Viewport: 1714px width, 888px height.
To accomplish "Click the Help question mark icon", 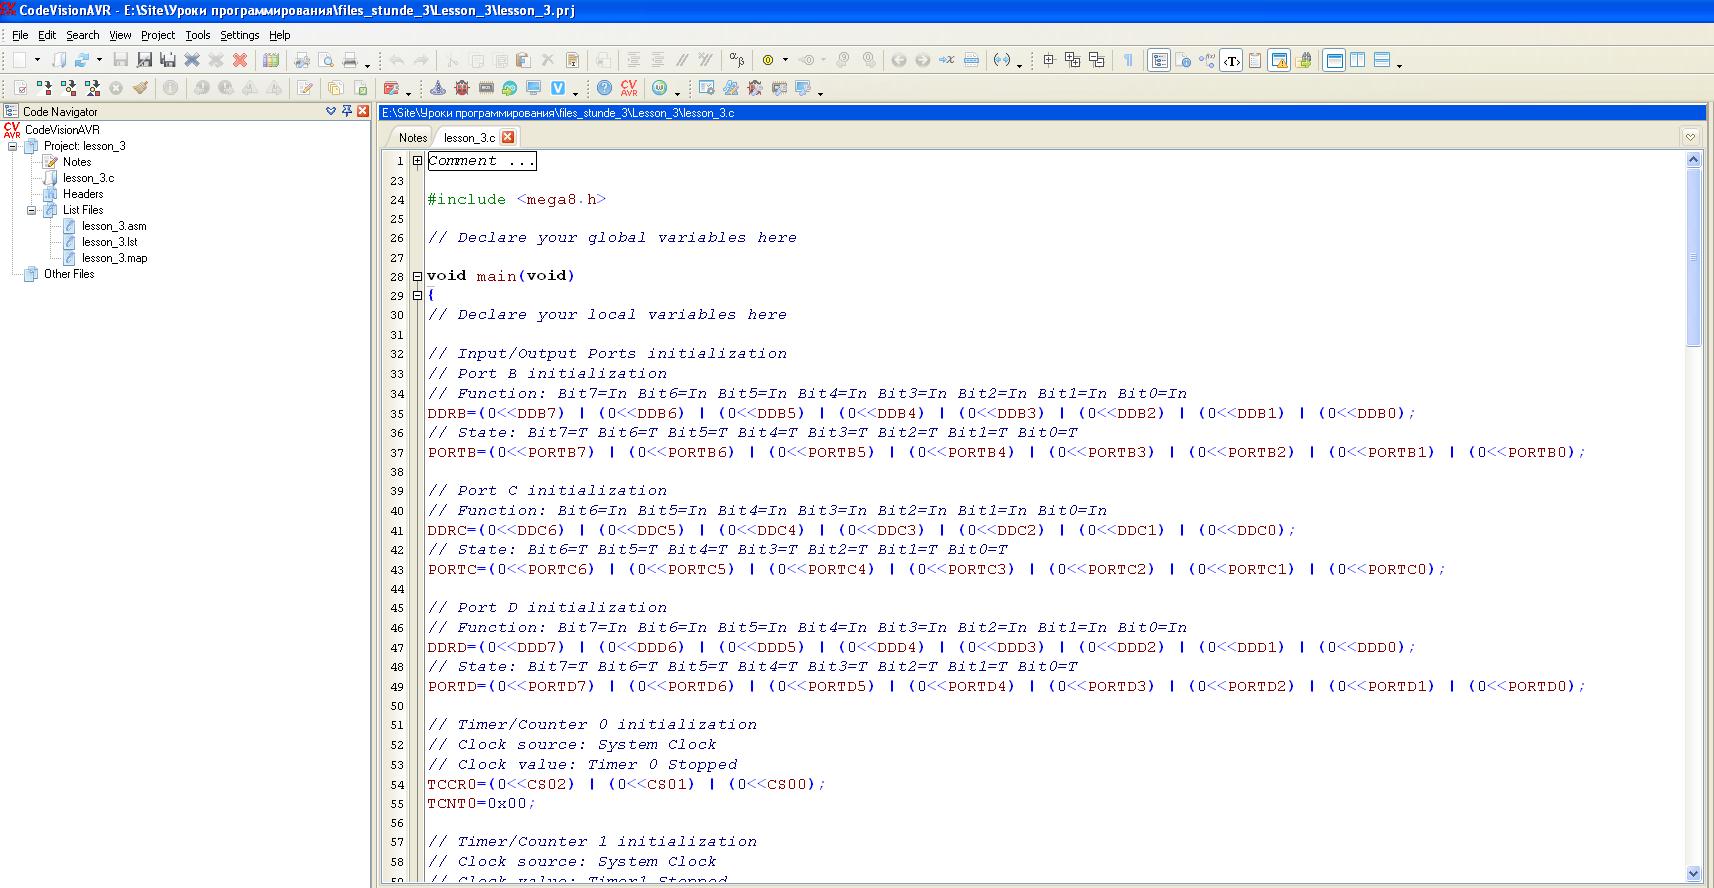I will (x=604, y=88).
